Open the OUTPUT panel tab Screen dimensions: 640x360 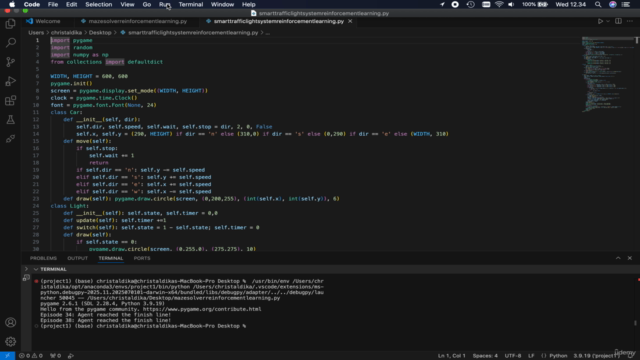(78, 258)
